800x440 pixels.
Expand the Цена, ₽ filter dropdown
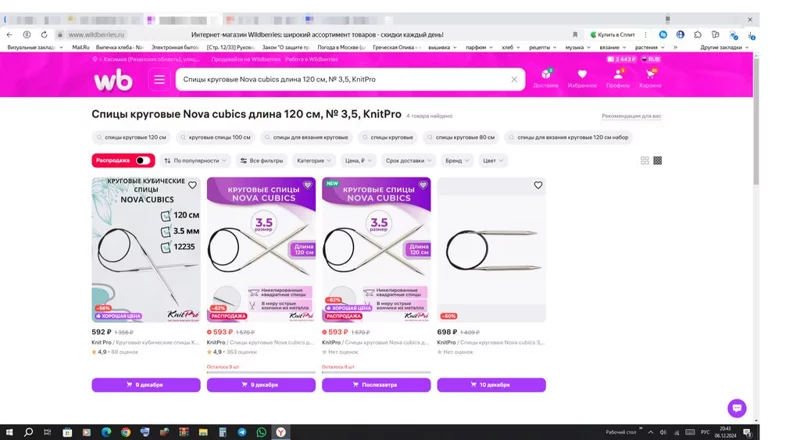pyautogui.click(x=358, y=160)
